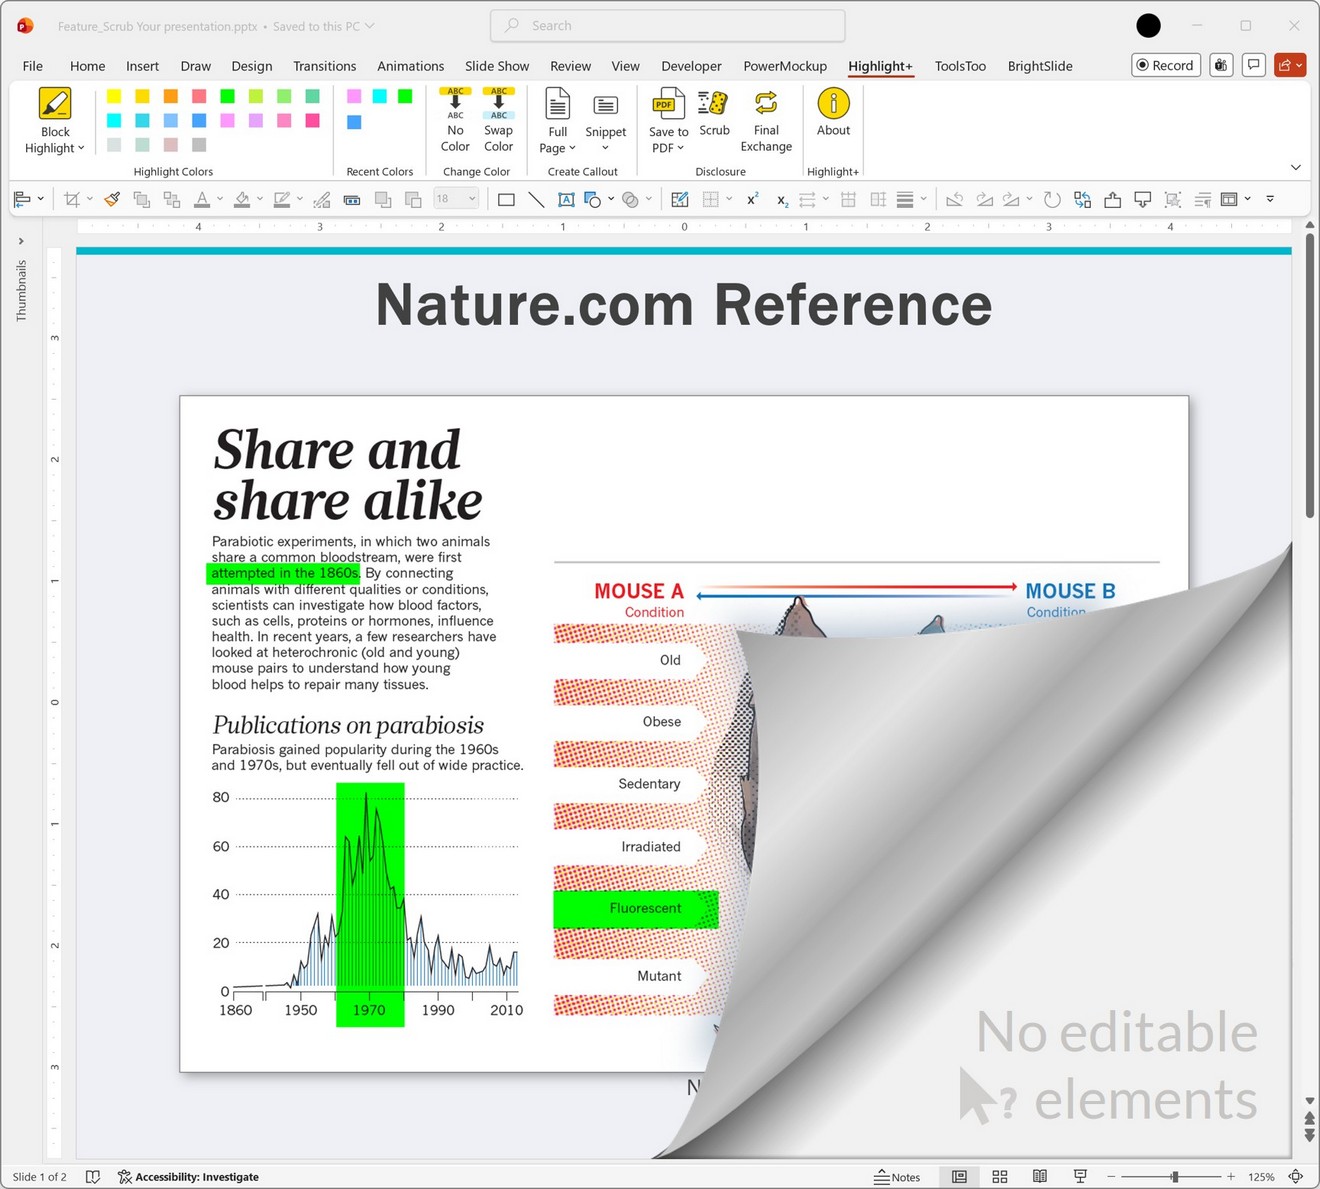Go to the BrightSlide tab
1320x1189 pixels.
pos(1040,66)
